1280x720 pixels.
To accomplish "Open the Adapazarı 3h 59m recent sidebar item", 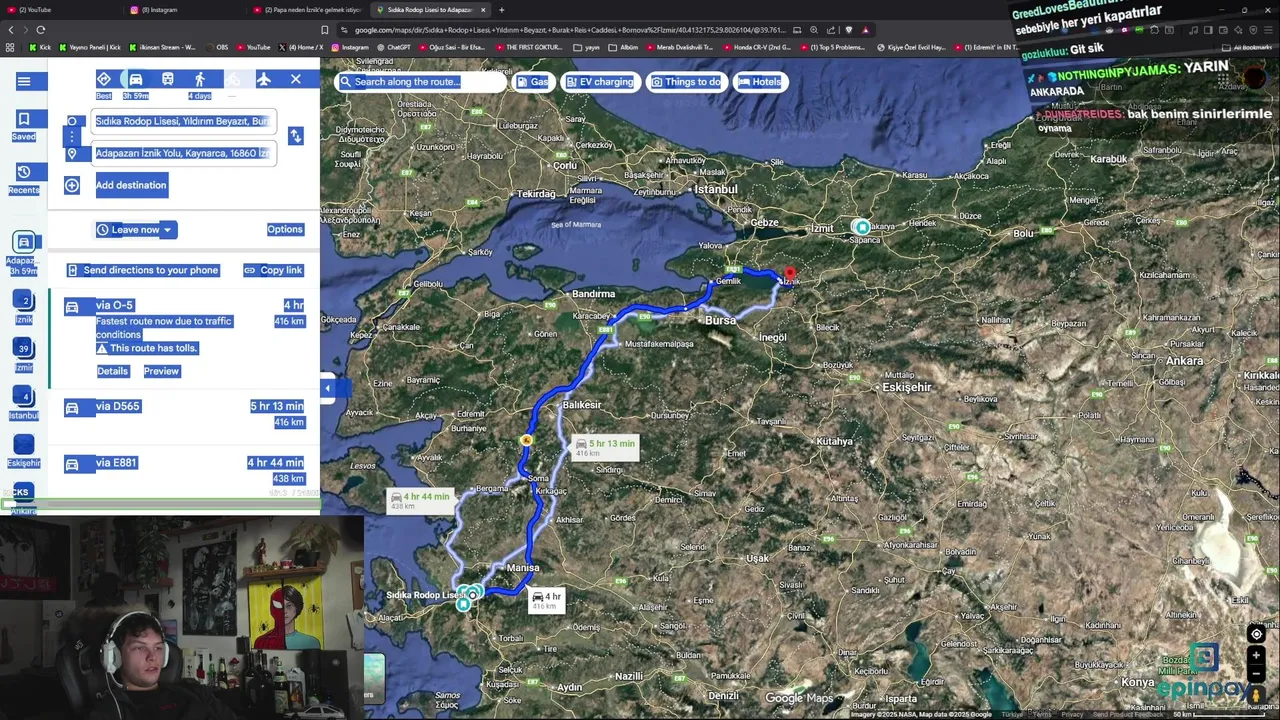I will (x=24, y=253).
